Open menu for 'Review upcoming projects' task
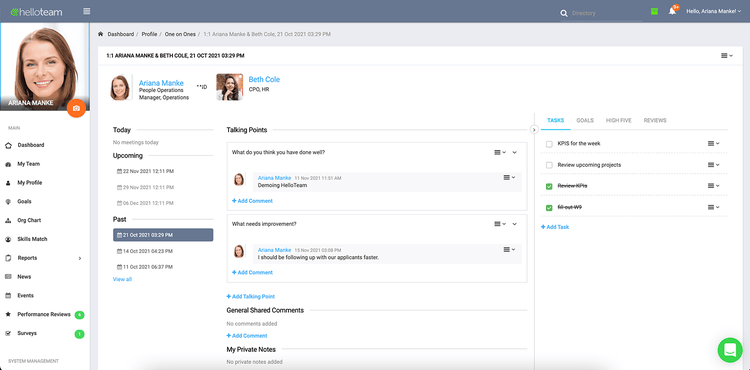The height and width of the screenshot is (370, 750). [714, 165]
